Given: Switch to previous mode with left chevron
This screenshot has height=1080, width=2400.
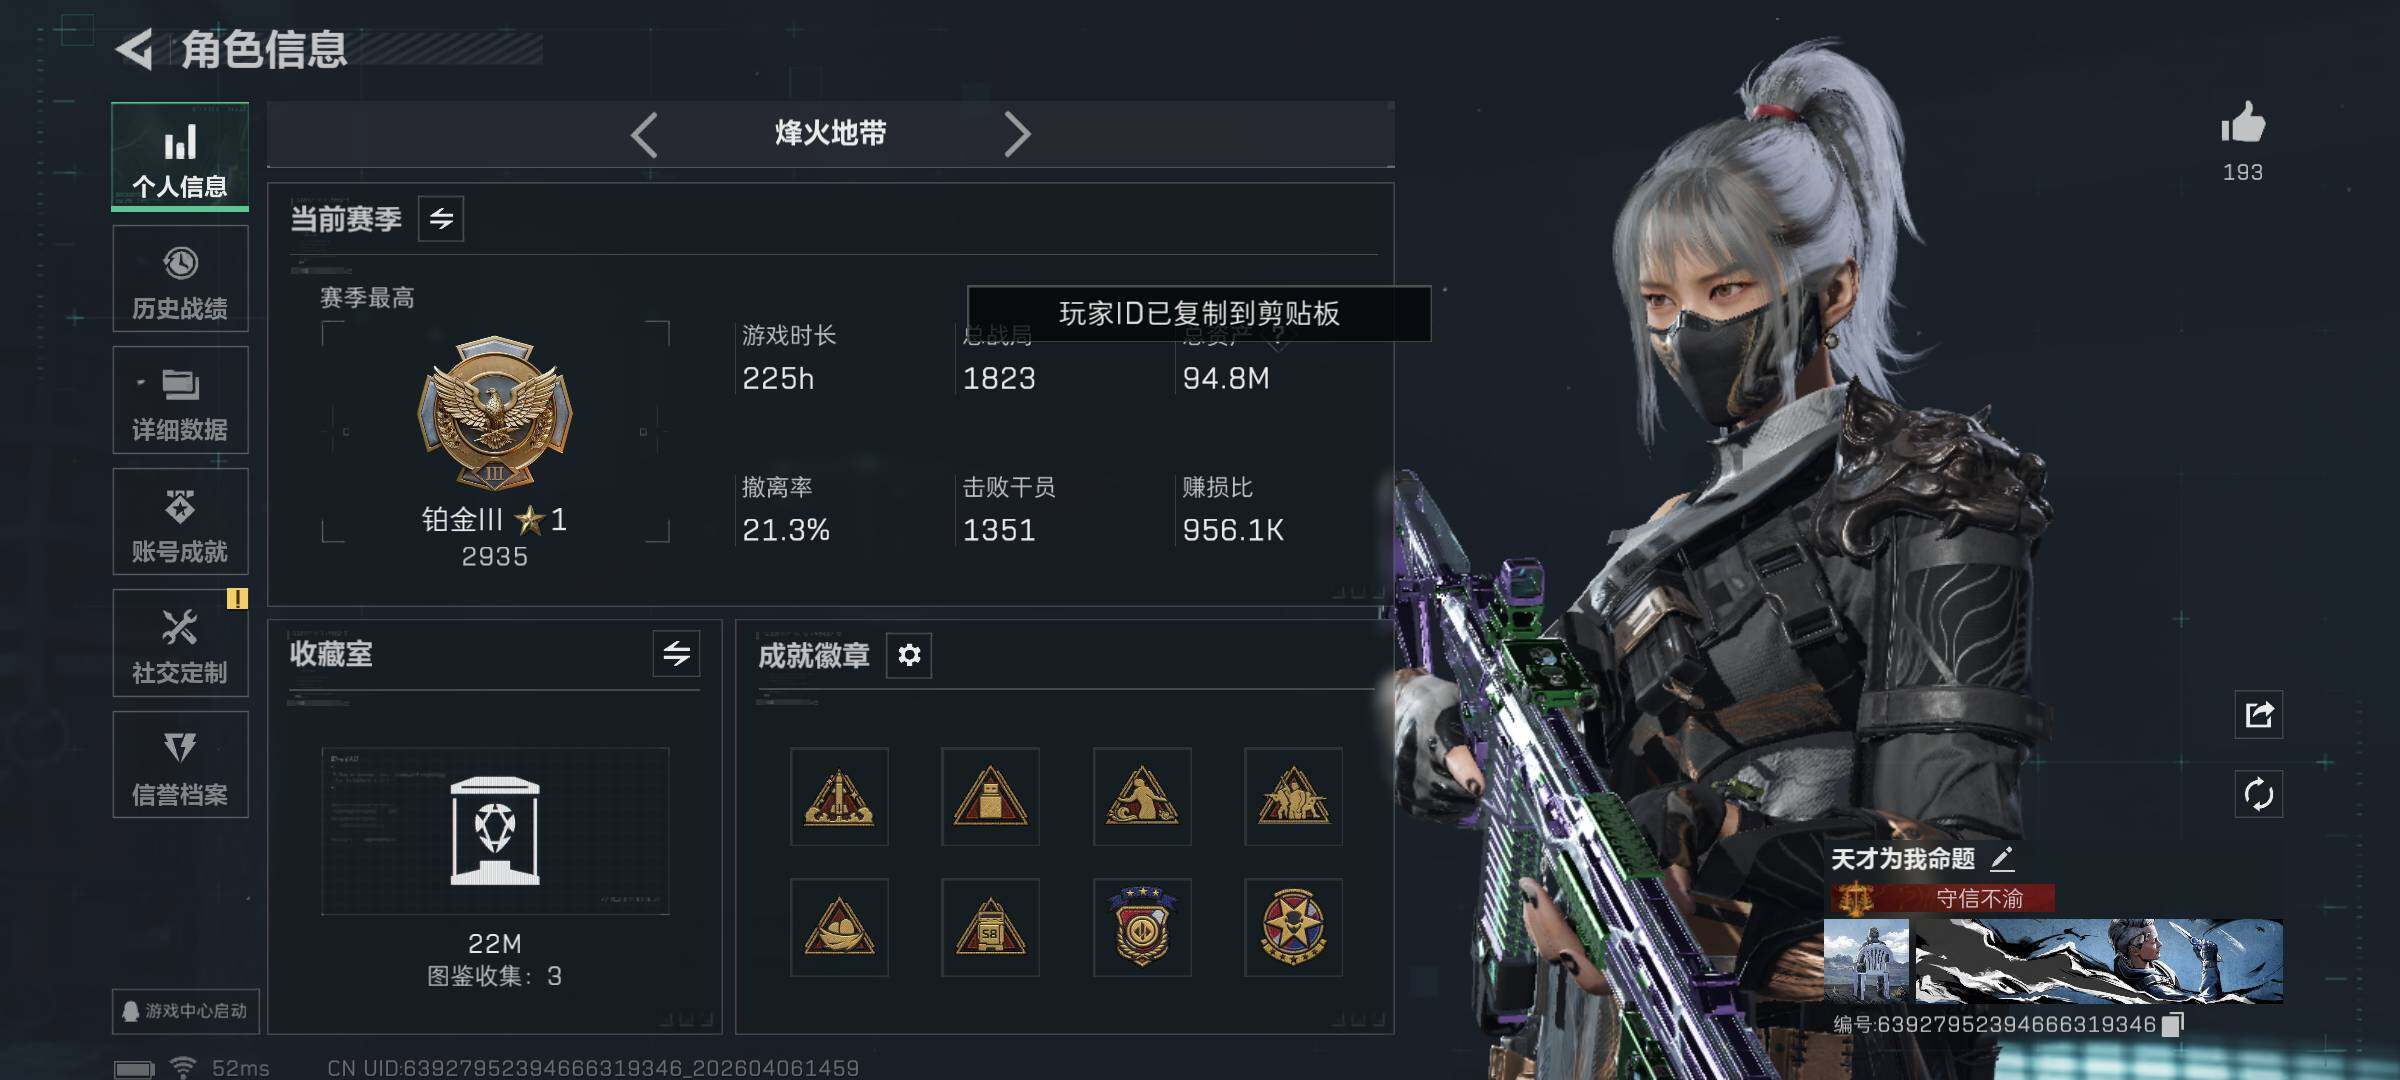Looking at the screenshot, I should [x=645, y=134].
